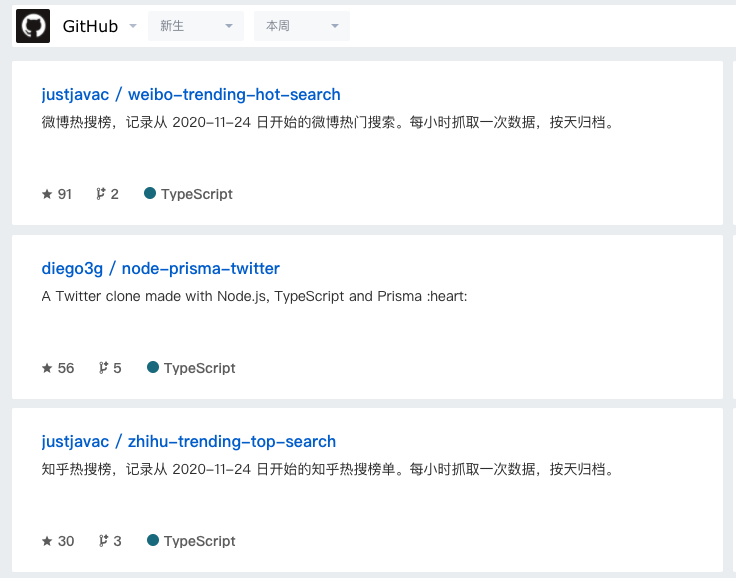Click the GitHub octocat logo icon
This screenshot has width=736, height=578.
33,26
